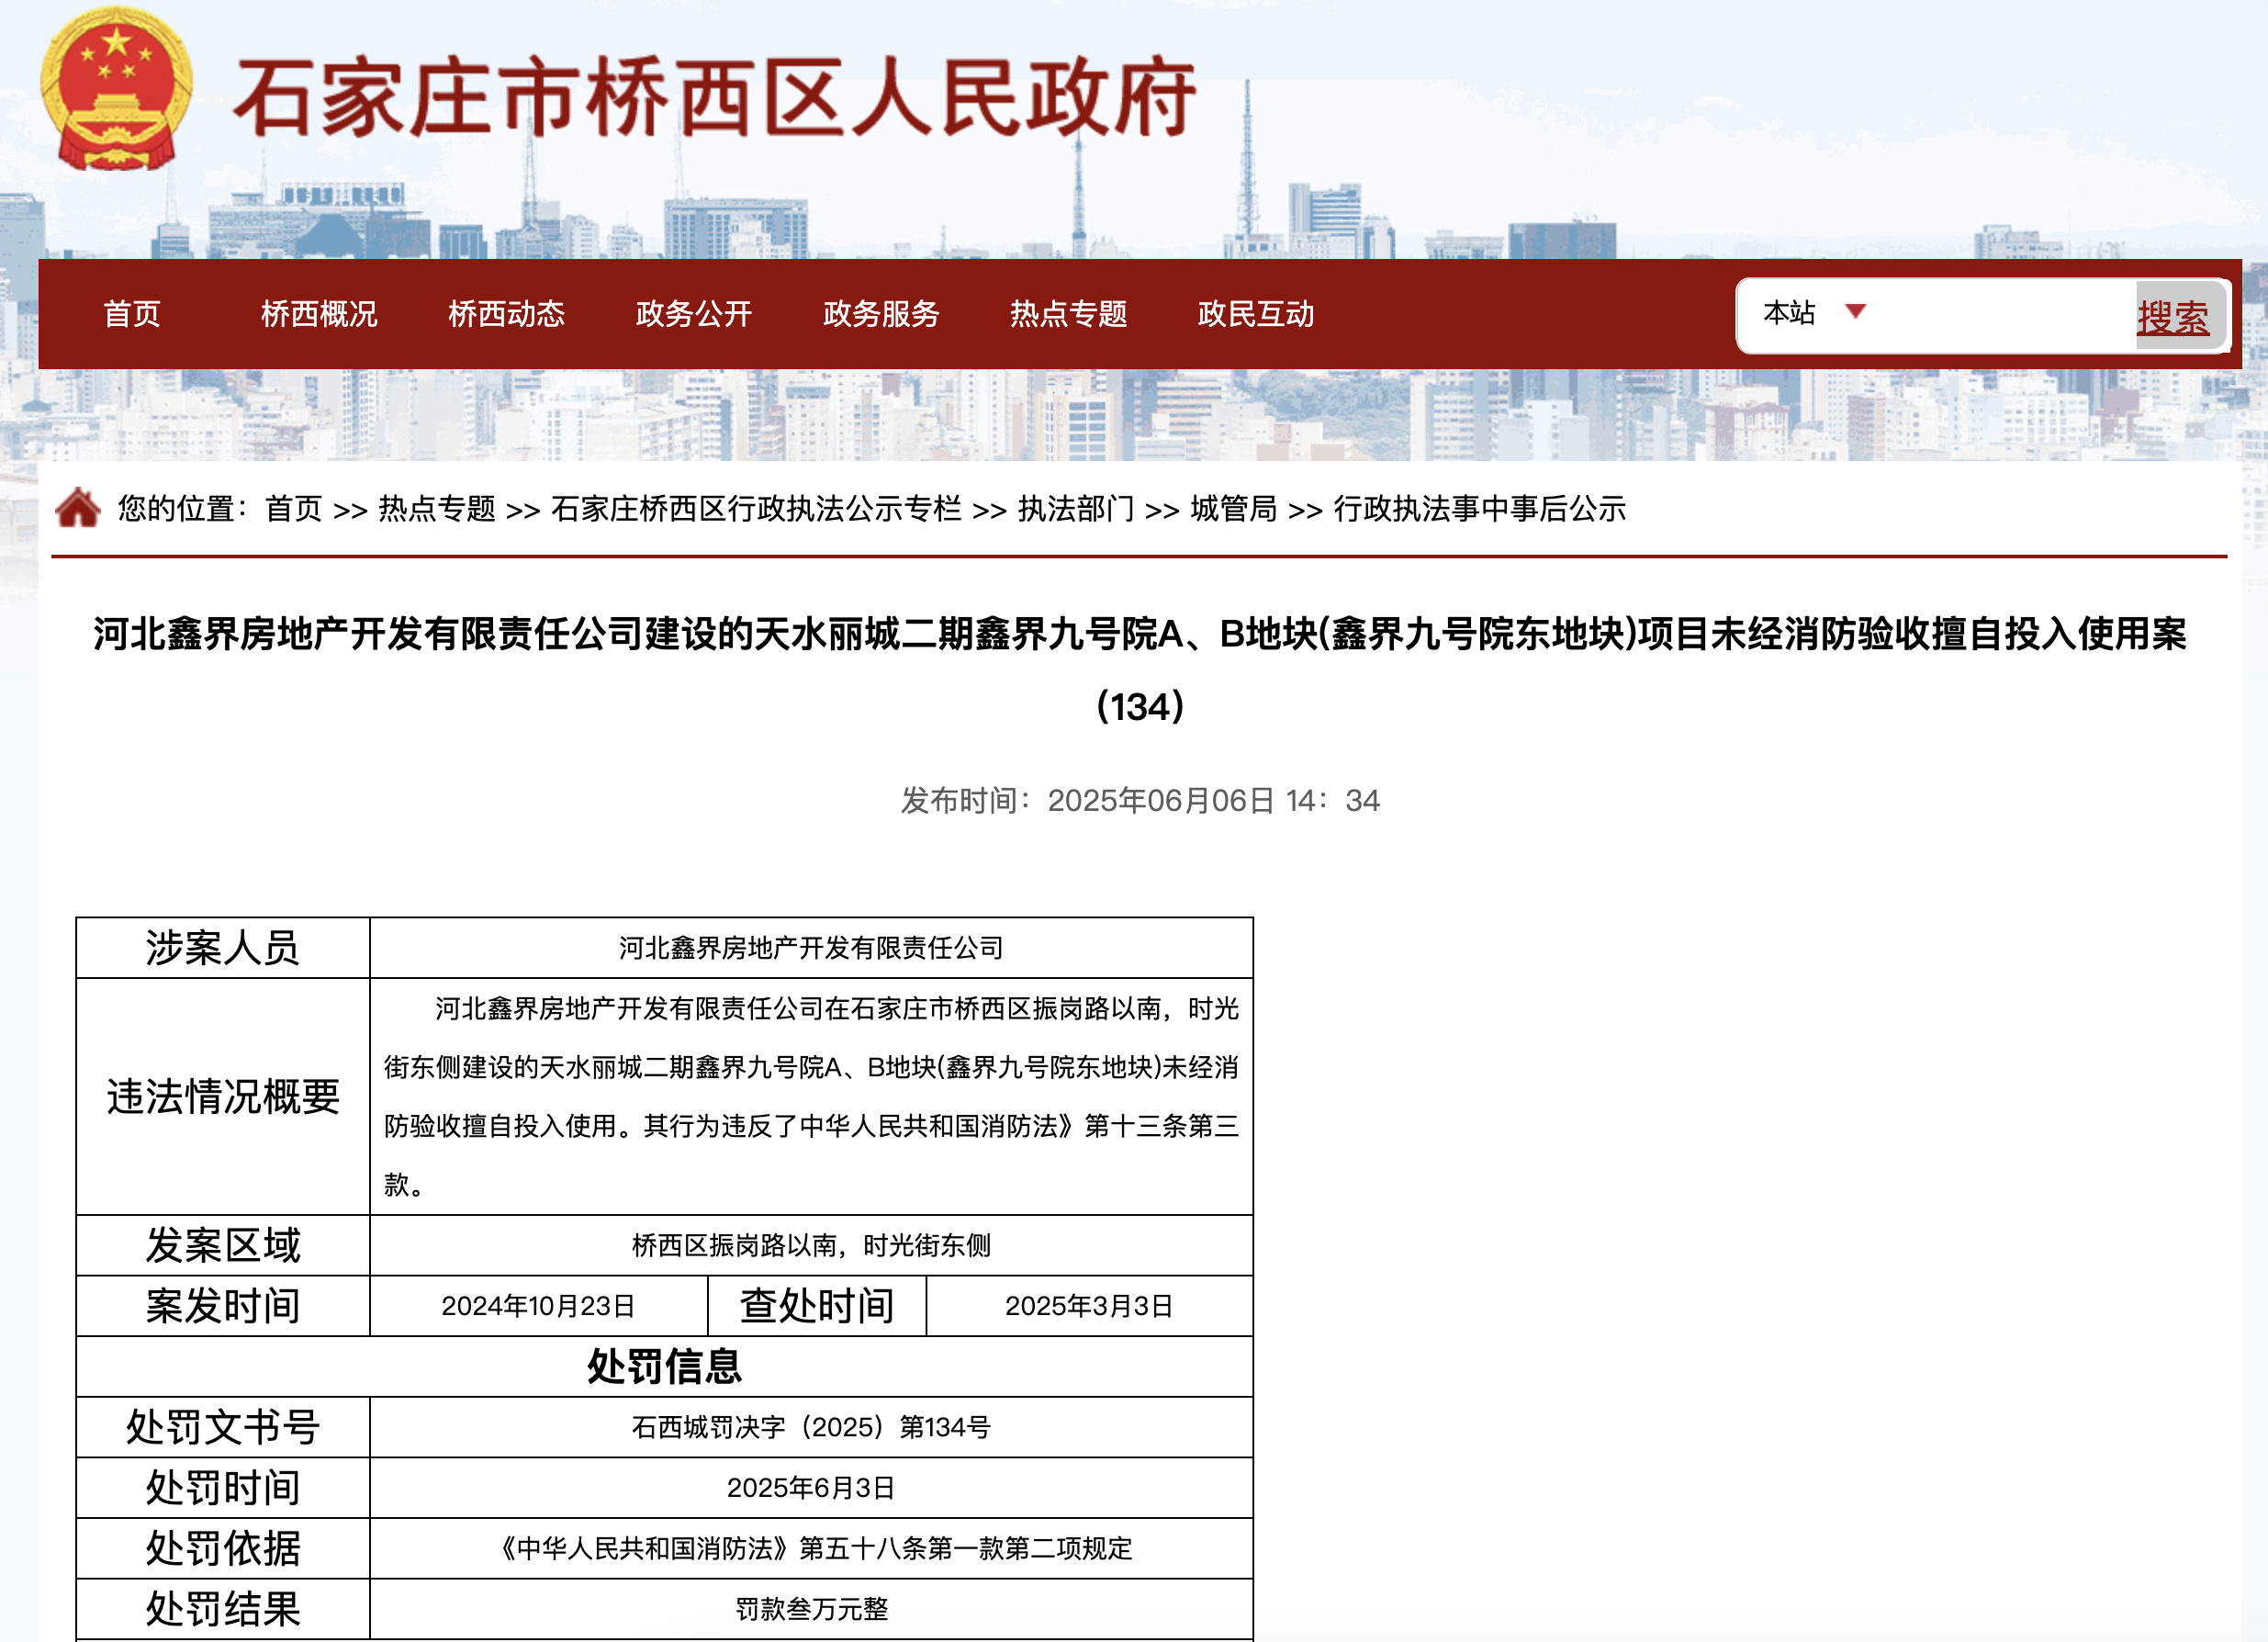Open 行政执法事中事后公示 breadcrumb link
Image resolution: width=2268 pixels, height=1642 pixels.
pos(1479,509)
